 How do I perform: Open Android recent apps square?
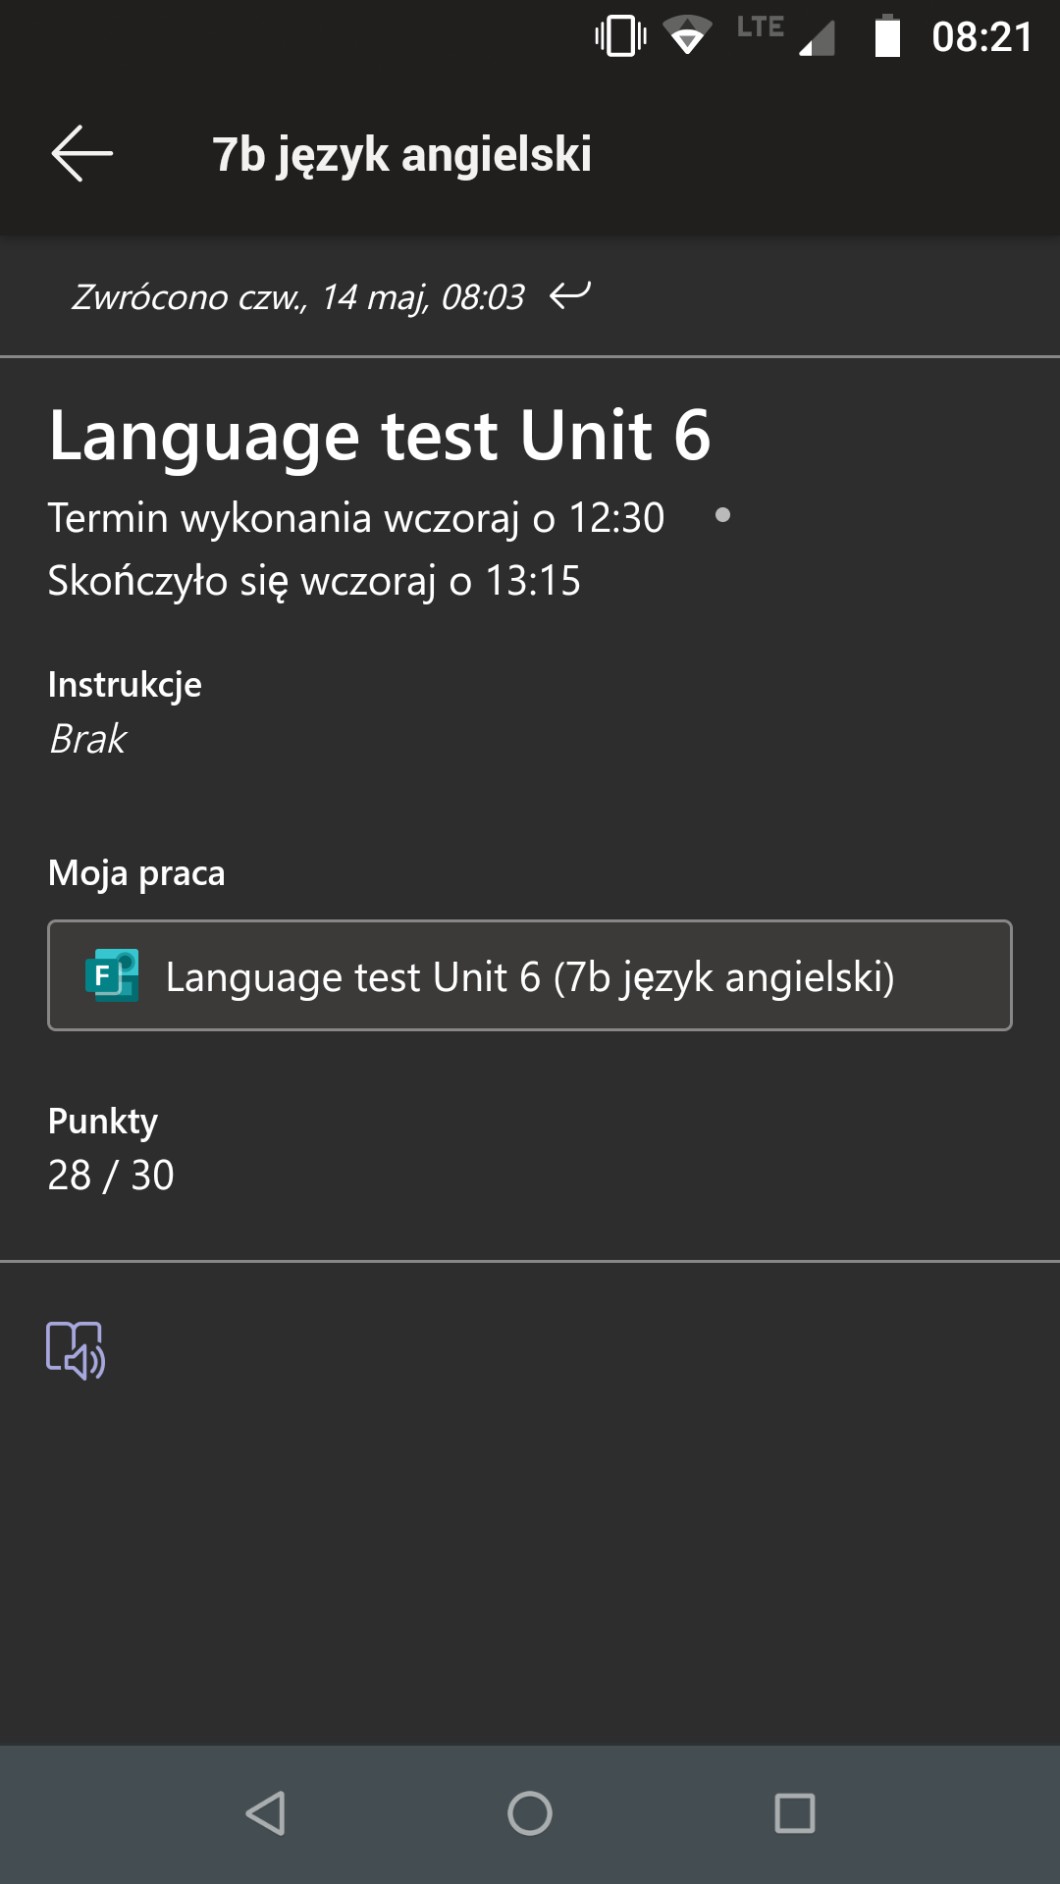click(x=794, y=1813)
